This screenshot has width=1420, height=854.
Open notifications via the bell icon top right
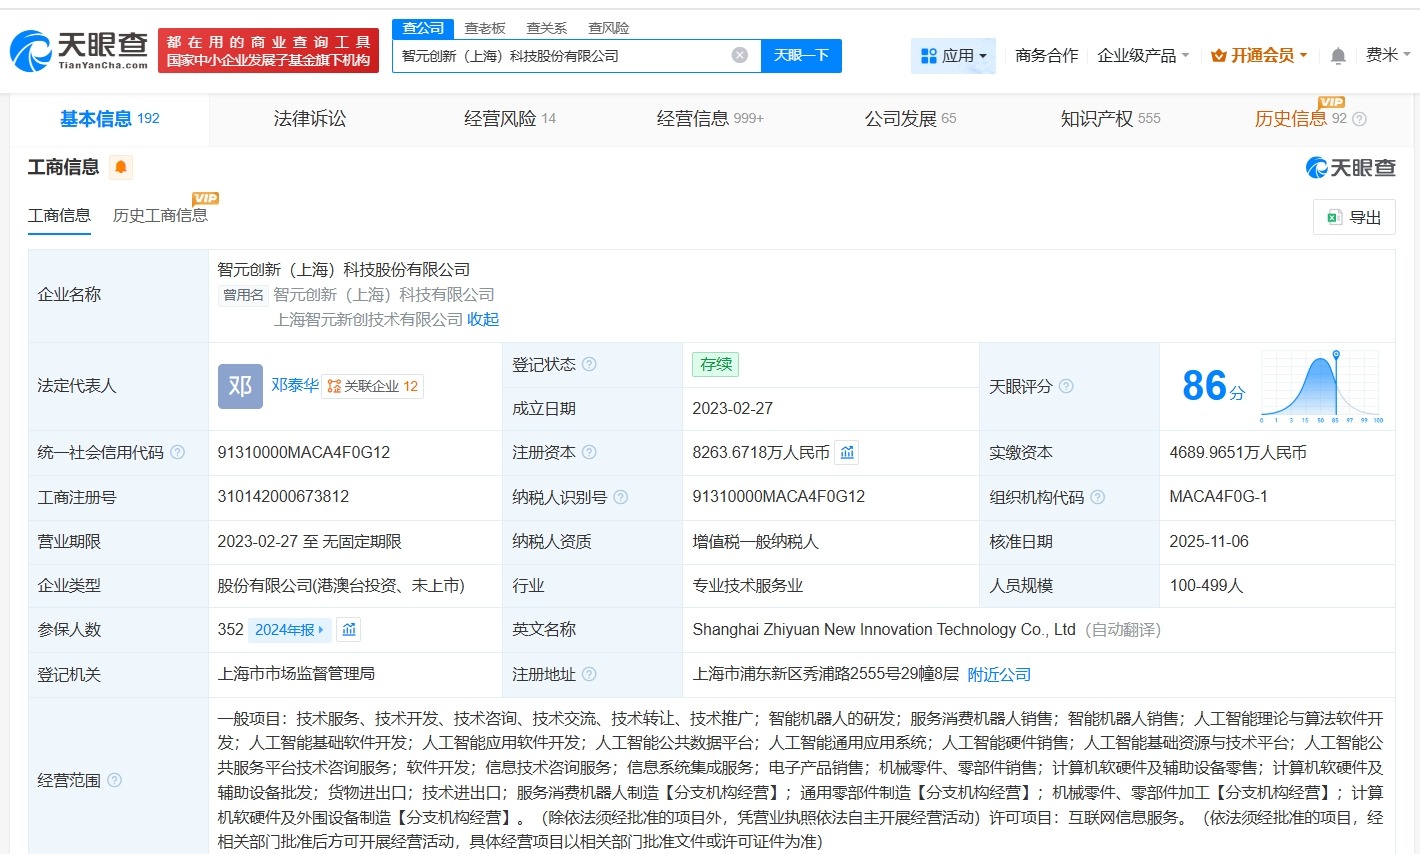point(1337,55)
